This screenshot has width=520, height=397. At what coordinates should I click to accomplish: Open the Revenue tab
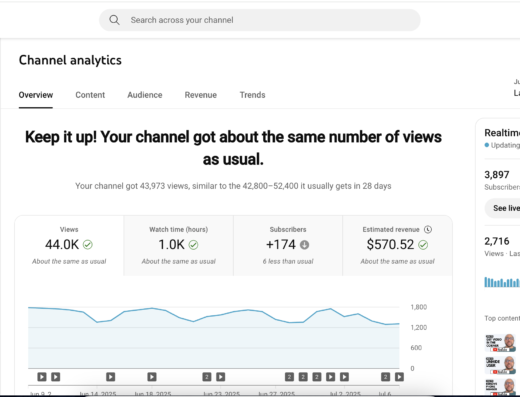[201, 95]
